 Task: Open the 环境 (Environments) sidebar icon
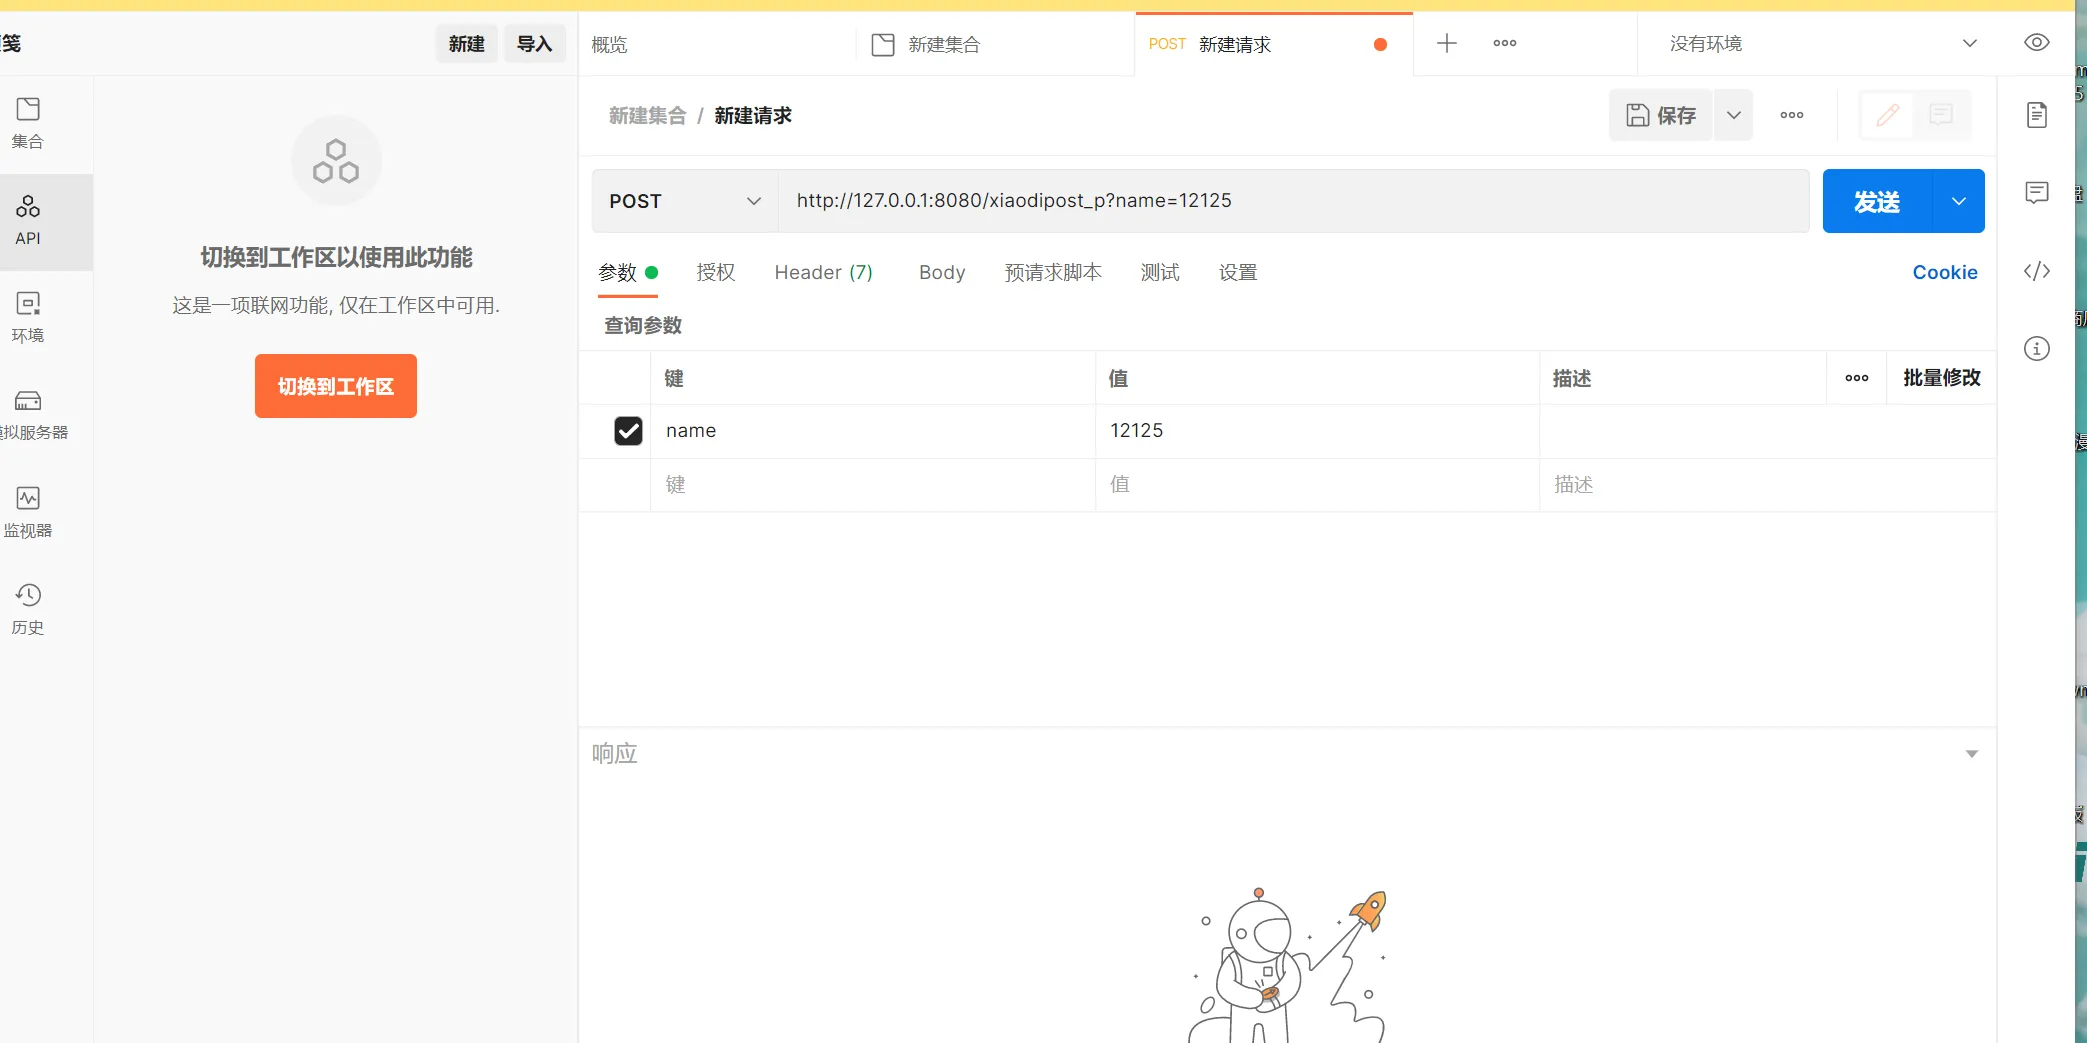(28, 316)
